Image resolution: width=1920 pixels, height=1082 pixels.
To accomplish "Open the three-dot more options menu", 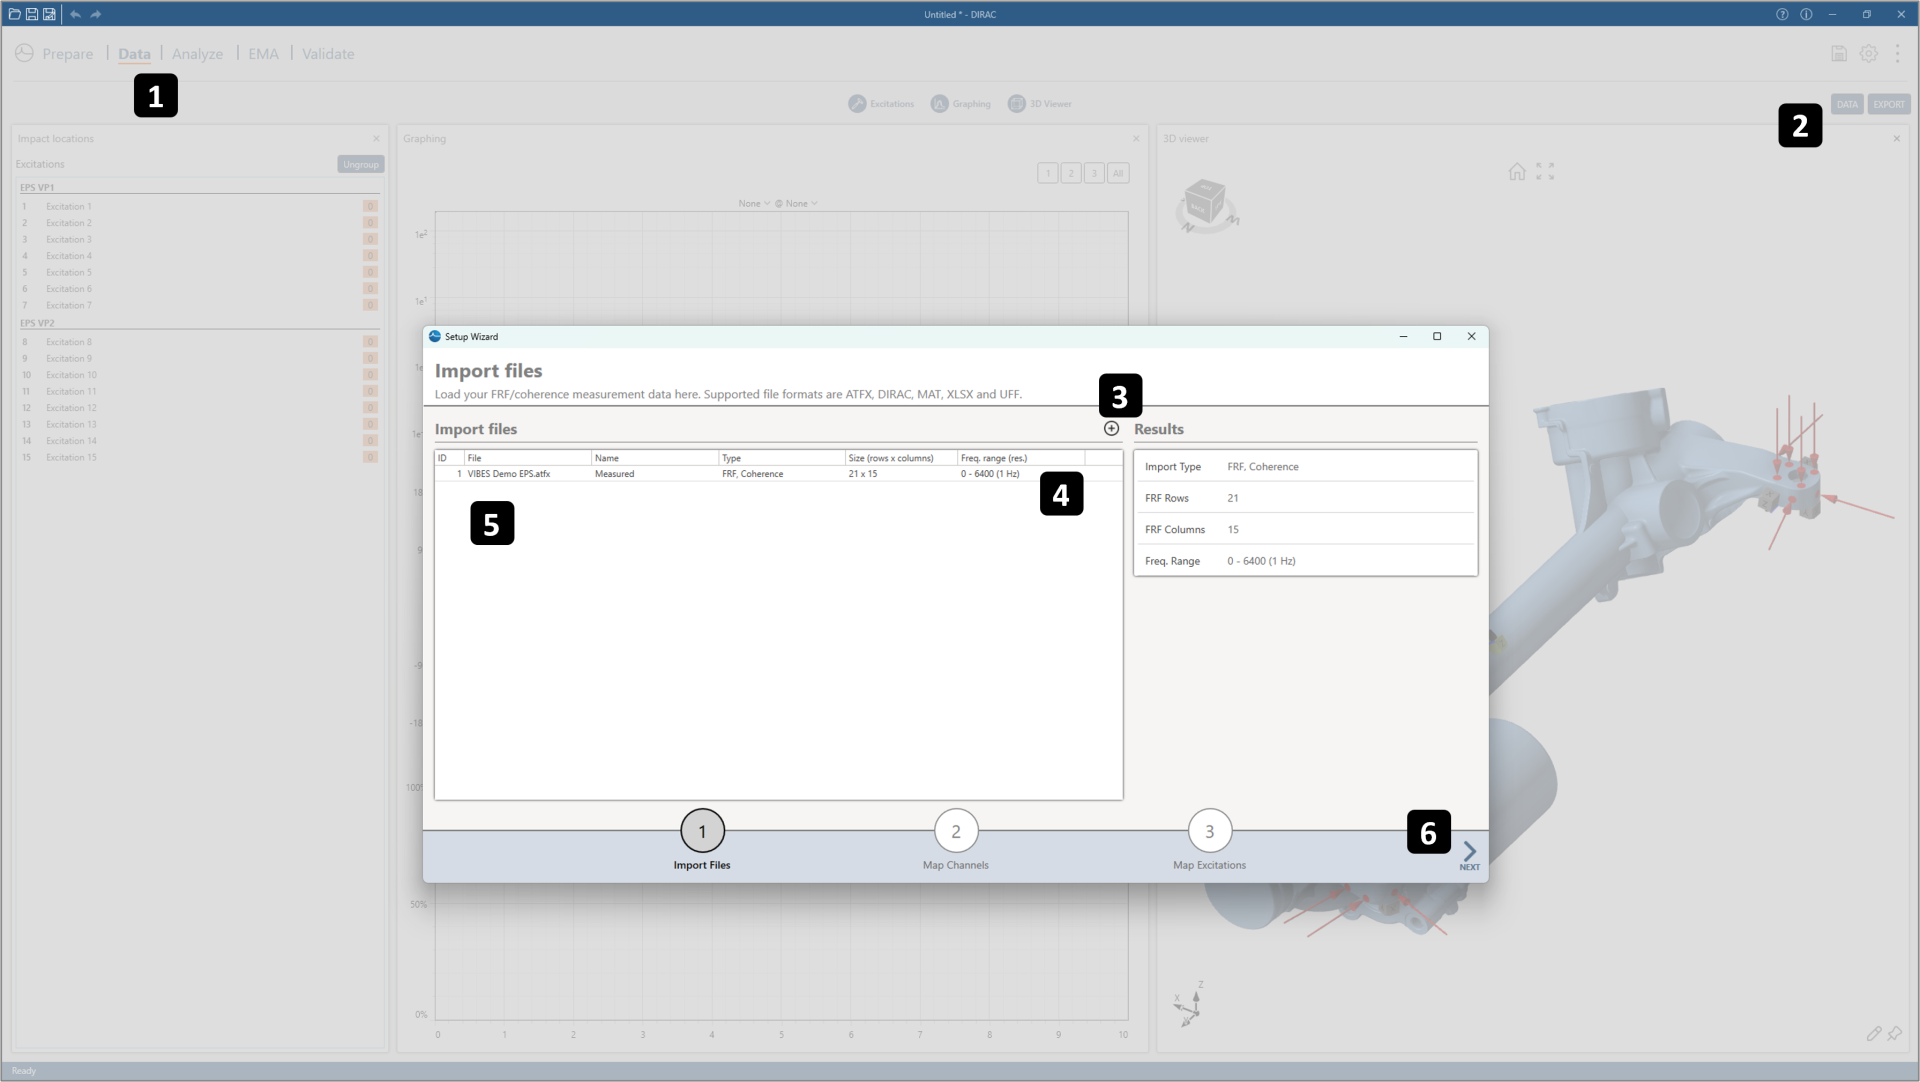I will 1897,54.
